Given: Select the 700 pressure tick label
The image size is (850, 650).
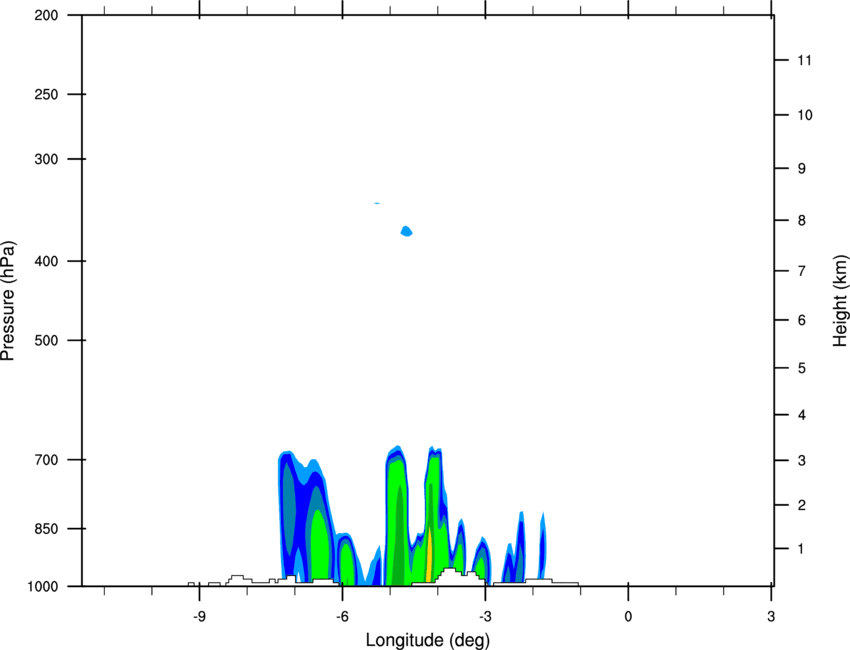Looking at the screenshot, I should pos(46,460).
